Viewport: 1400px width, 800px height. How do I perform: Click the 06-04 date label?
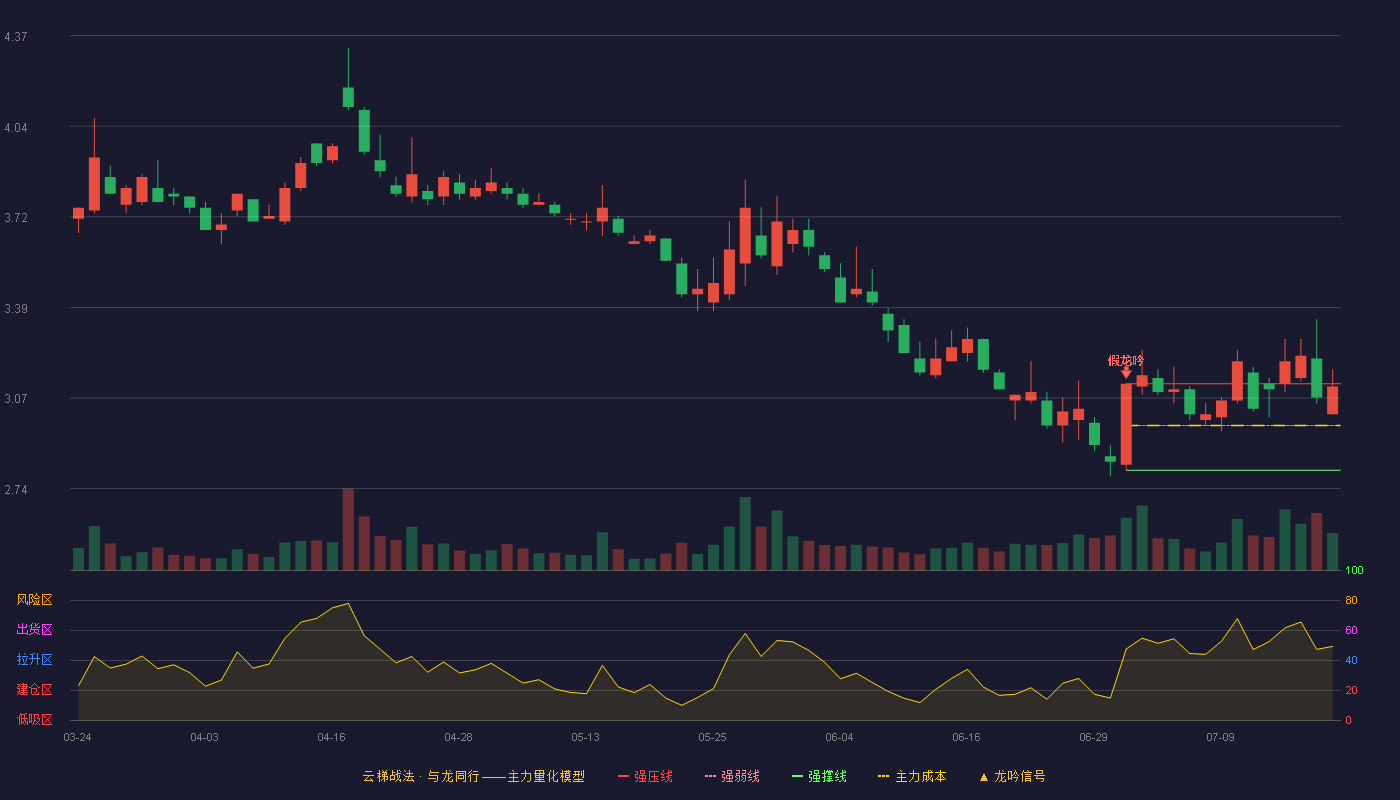click(839, 737)
